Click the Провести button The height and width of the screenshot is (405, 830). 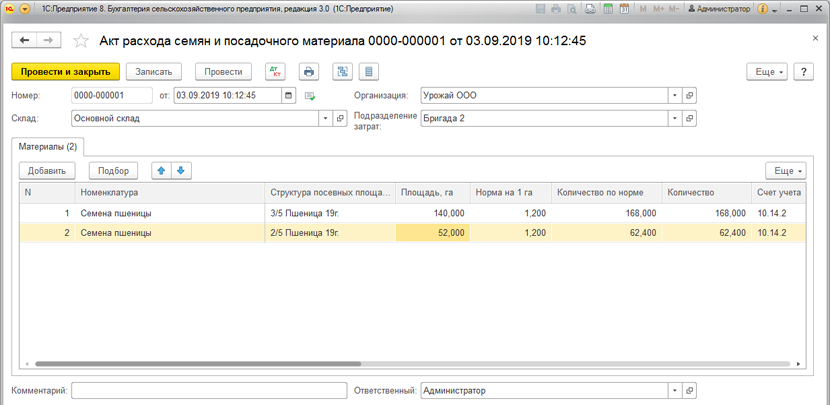223,72
